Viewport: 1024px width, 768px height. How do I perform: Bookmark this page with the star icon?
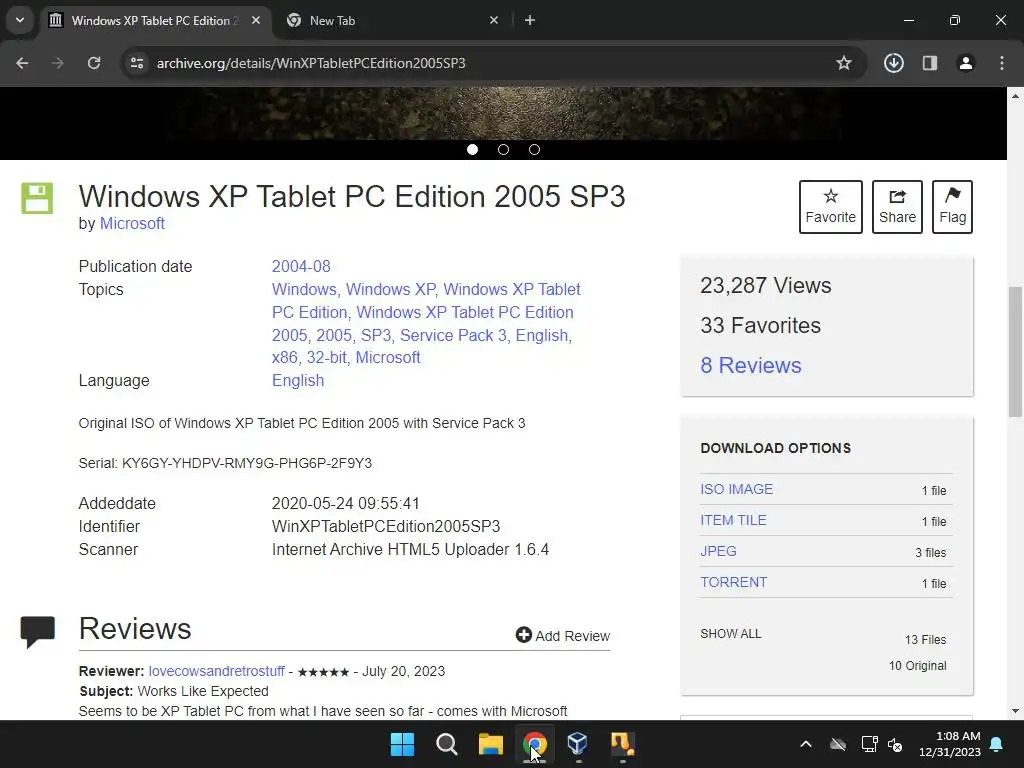tap(844, 63)
